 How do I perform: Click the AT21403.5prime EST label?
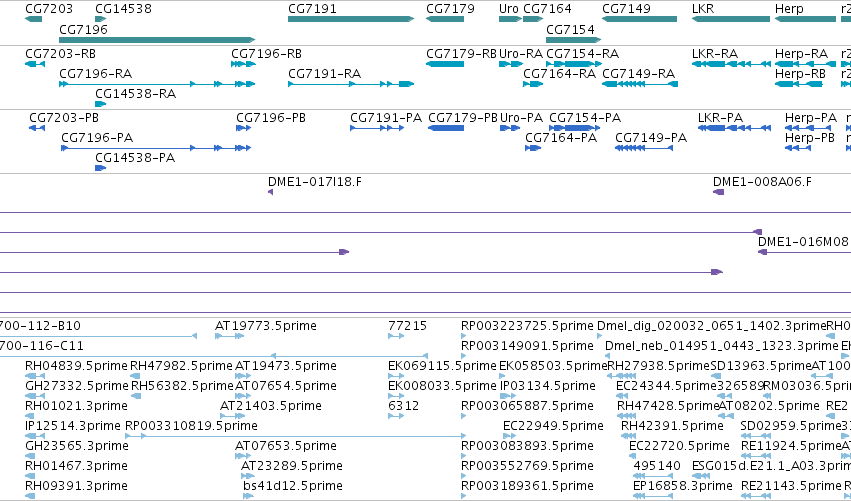[271, 406]
